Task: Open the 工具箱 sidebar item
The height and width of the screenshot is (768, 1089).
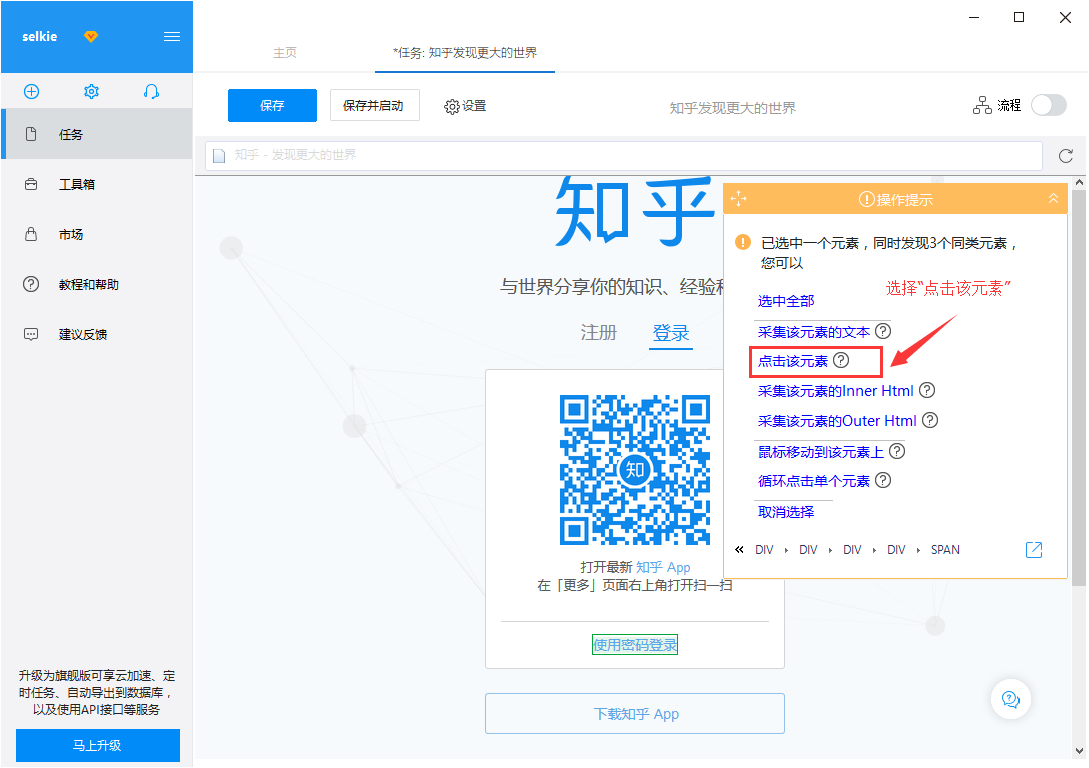Action: pyautogui.click(x=97, y=184)
